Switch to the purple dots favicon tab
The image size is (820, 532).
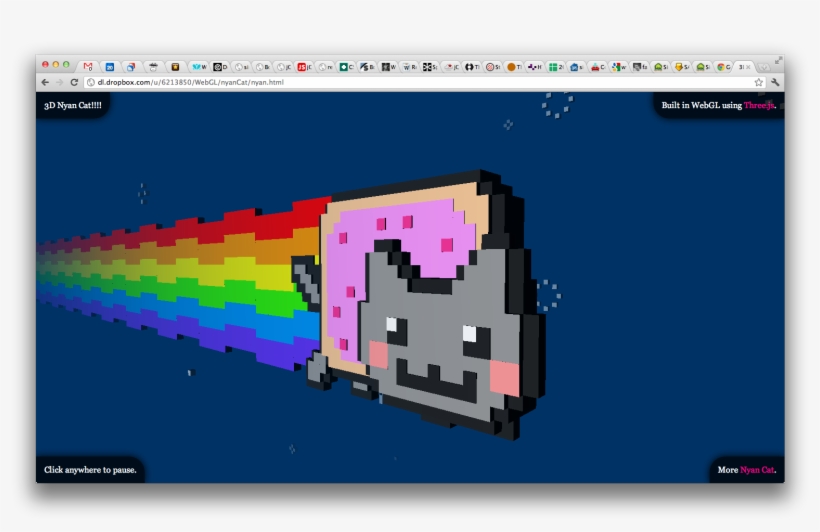(x=535, y=67)
